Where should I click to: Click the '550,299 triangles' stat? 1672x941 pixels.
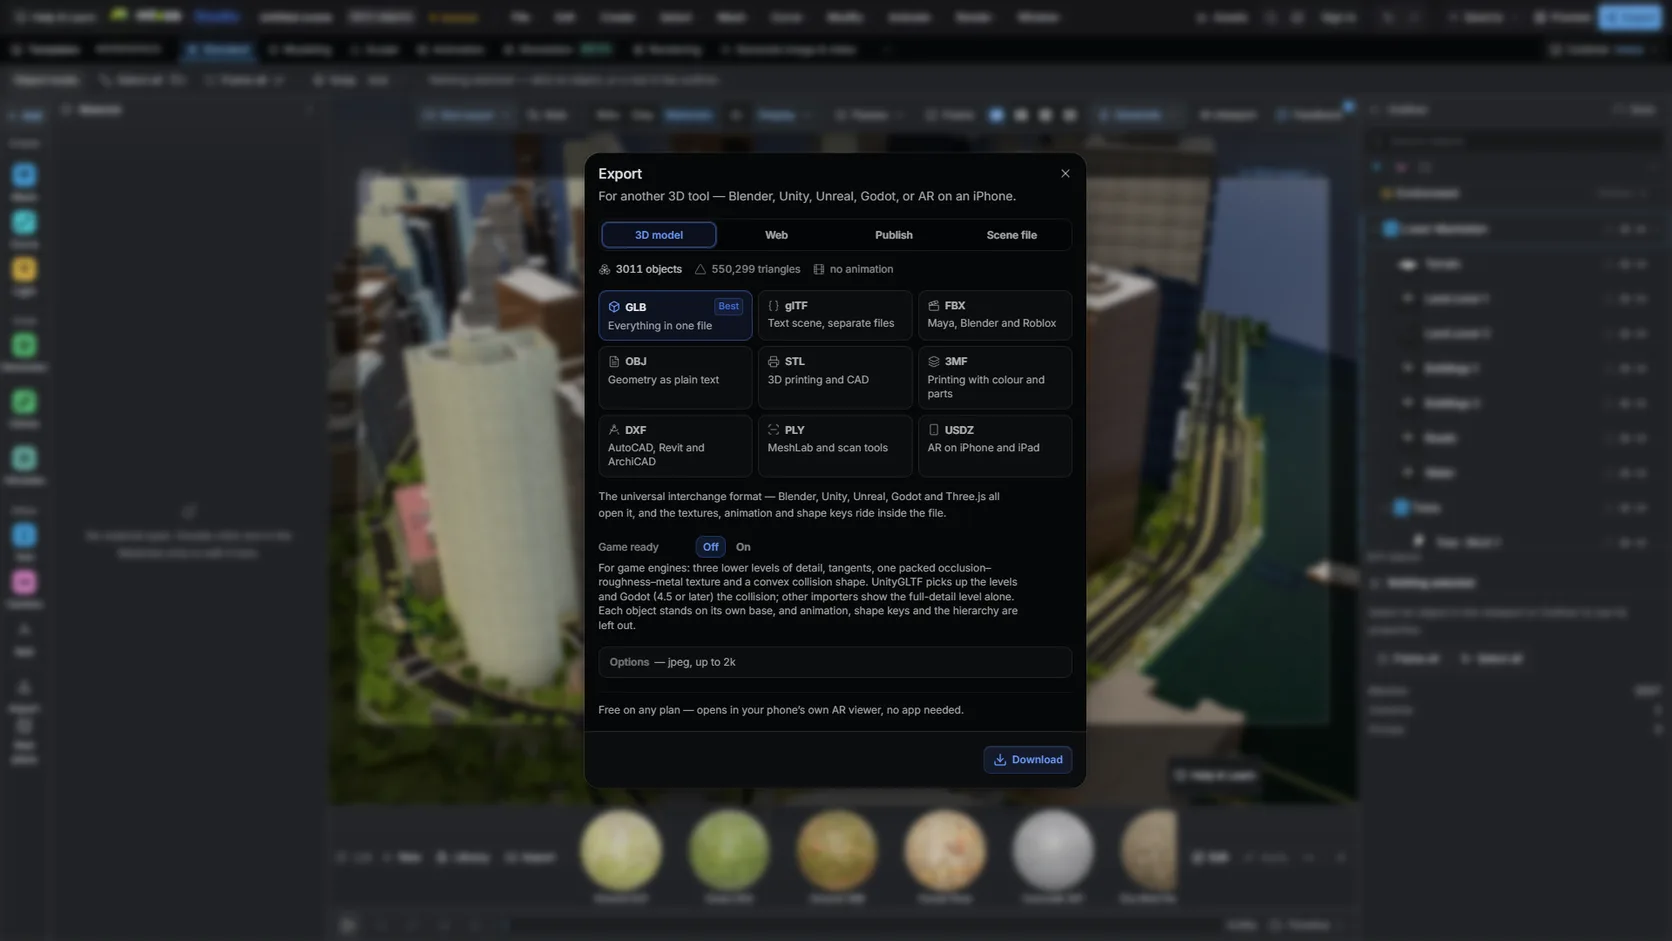747,269
